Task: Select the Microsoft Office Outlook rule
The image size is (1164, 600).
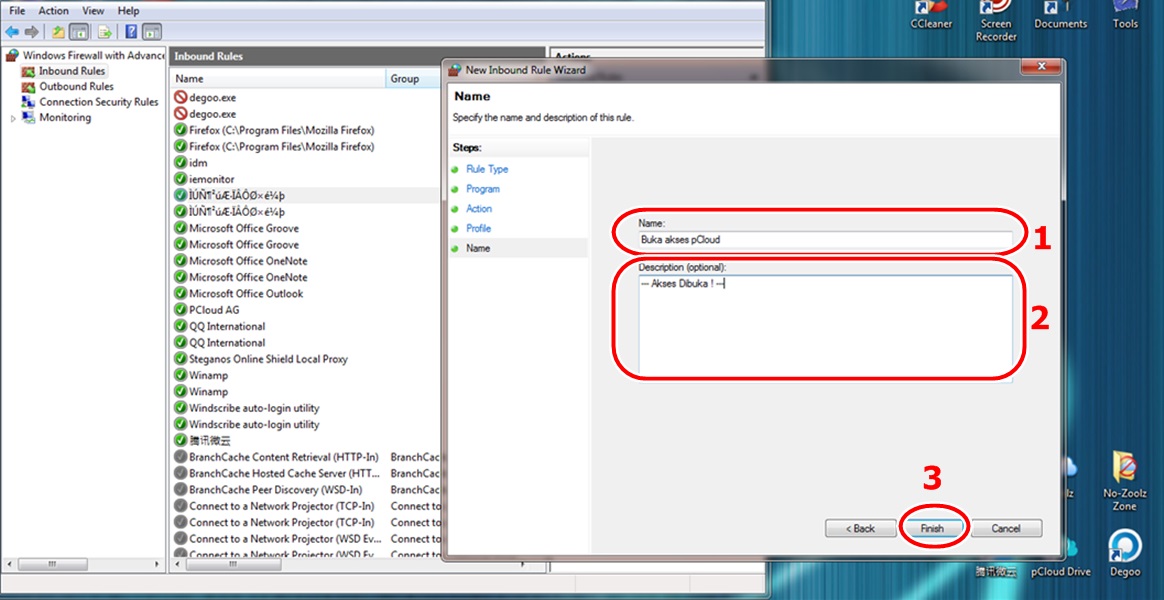Action: coord(246,293)
